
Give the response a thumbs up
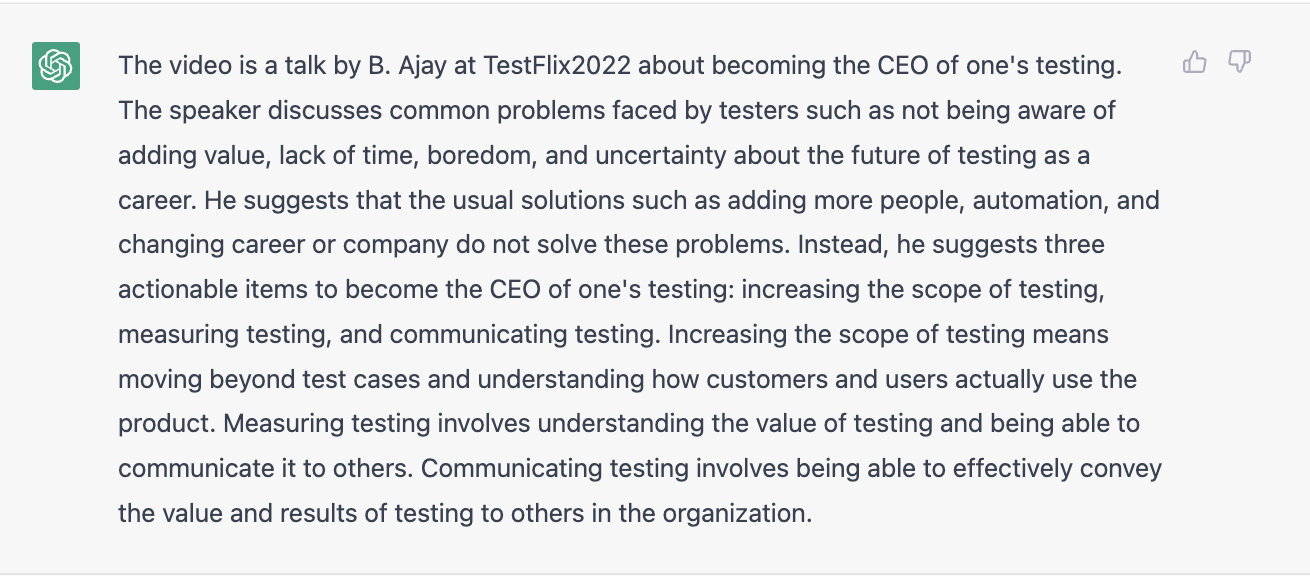[x=1194, y=63]
